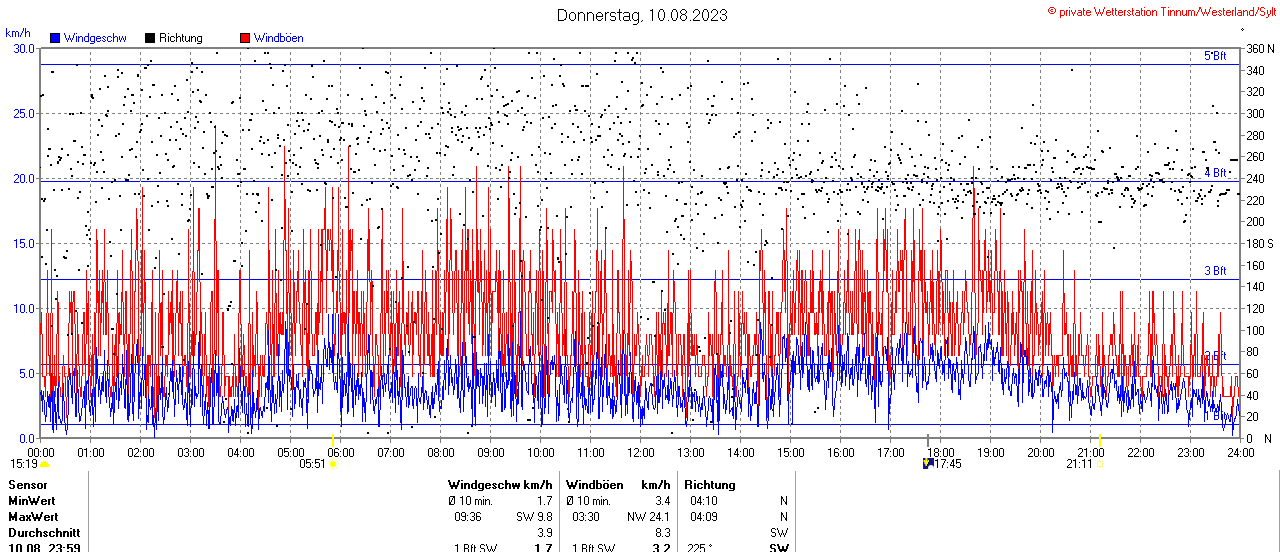
Task: Click the Windböen legend label
Action: 278,38
